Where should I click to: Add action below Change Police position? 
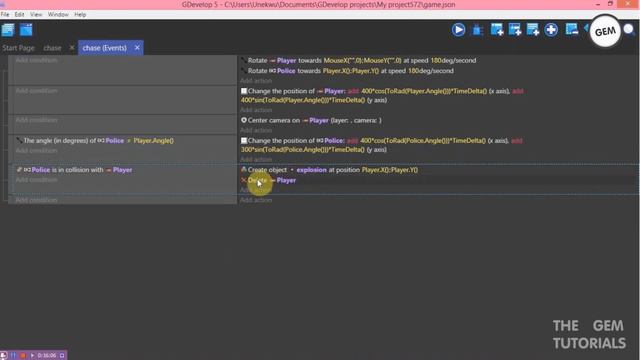256,160
